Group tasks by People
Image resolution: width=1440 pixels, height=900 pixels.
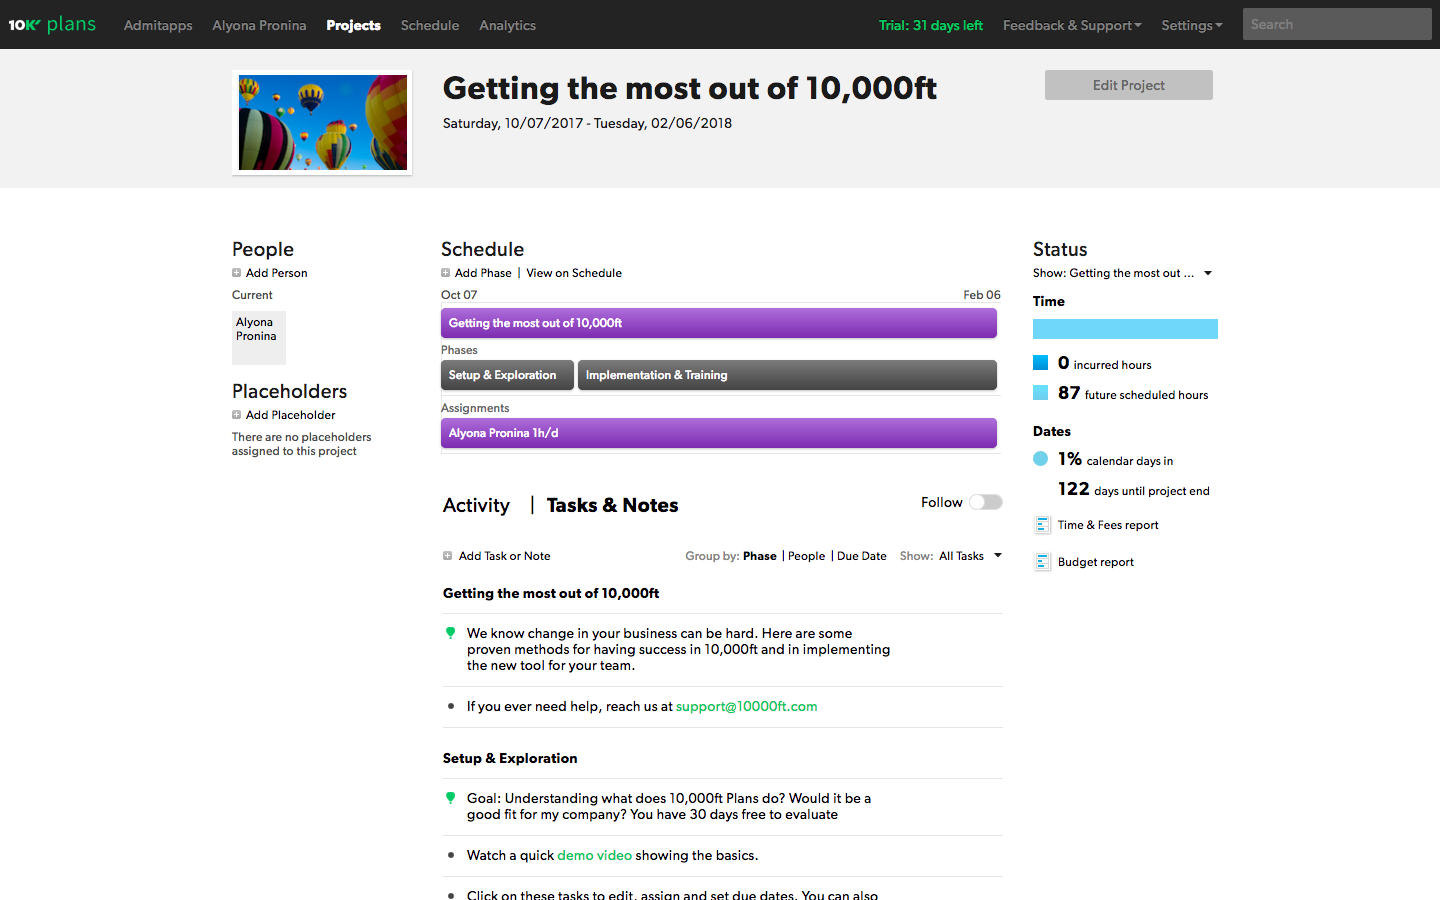click(x=806, y=556)
